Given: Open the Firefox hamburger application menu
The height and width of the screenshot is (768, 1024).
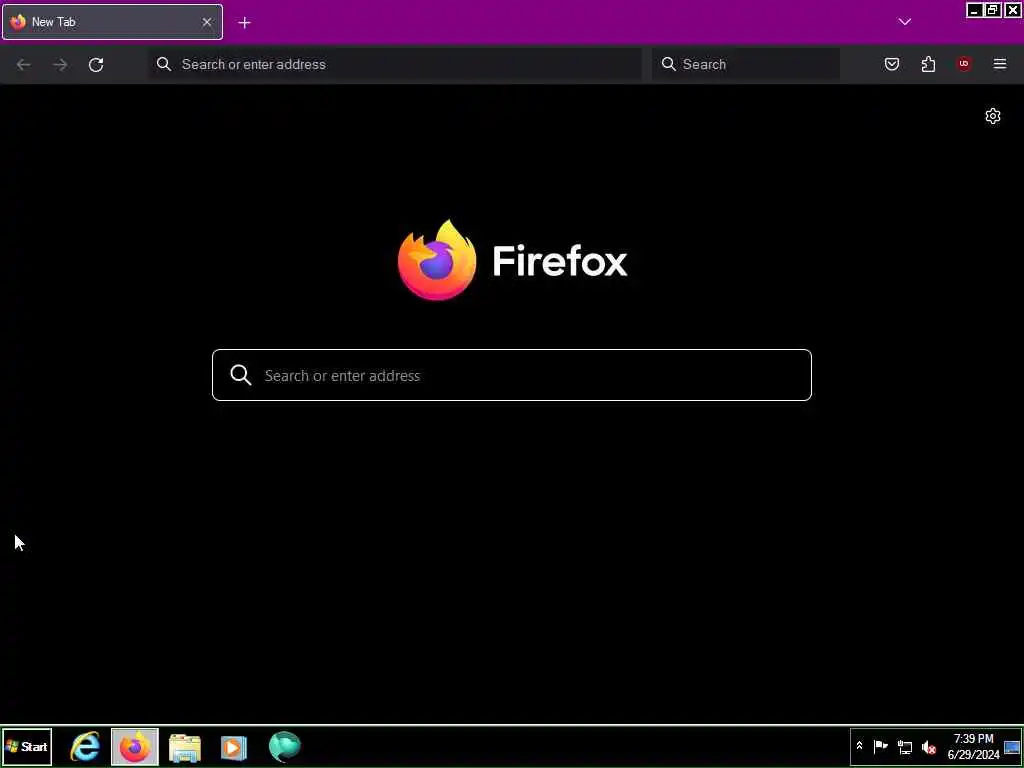Looking at the screenshot, I should (x=1000, y=64).
